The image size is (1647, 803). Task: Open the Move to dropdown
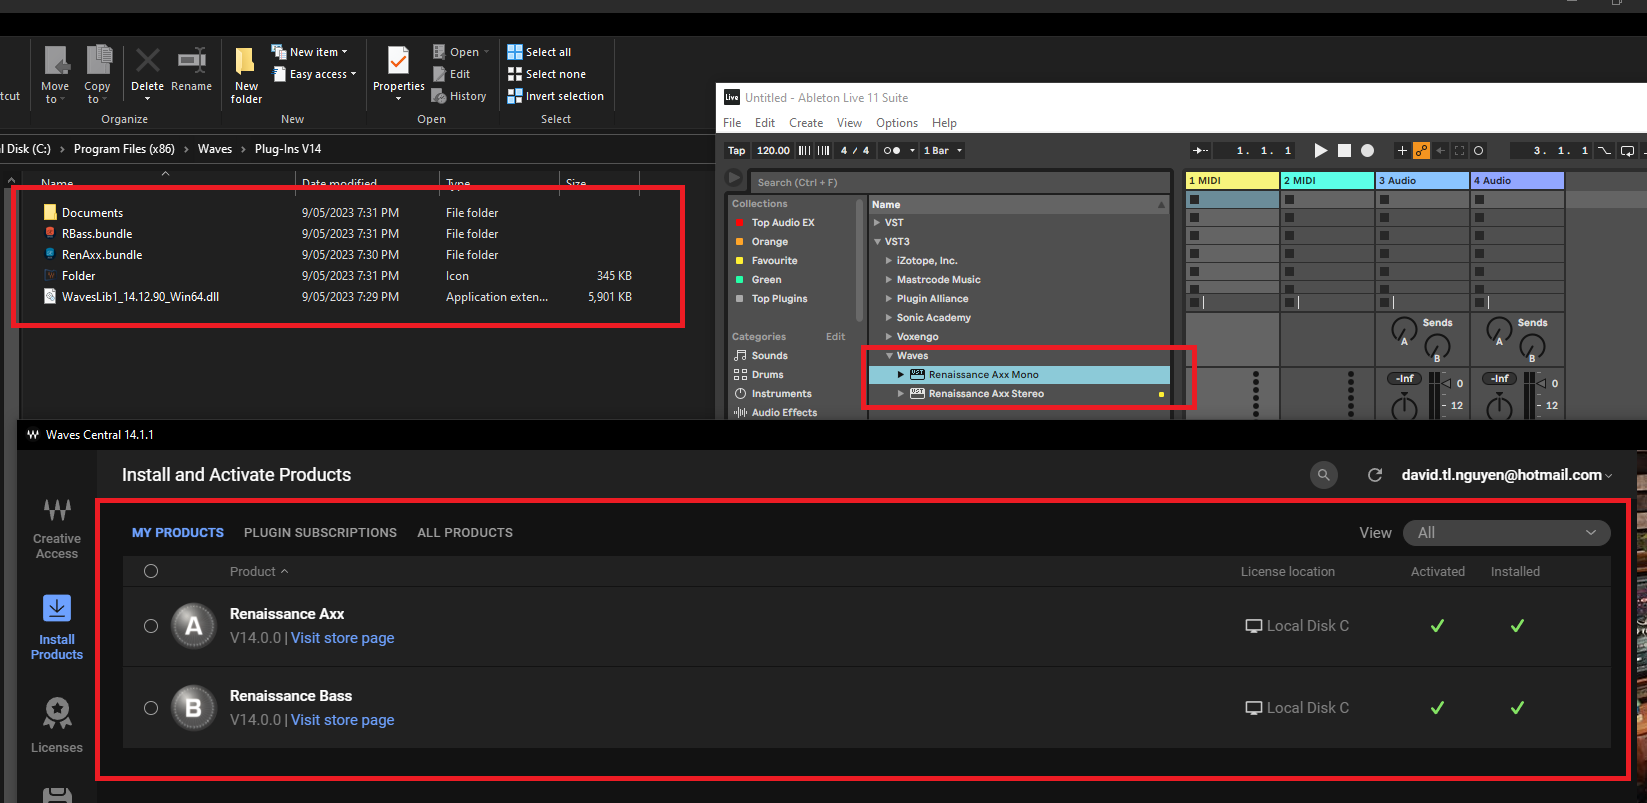55,75
